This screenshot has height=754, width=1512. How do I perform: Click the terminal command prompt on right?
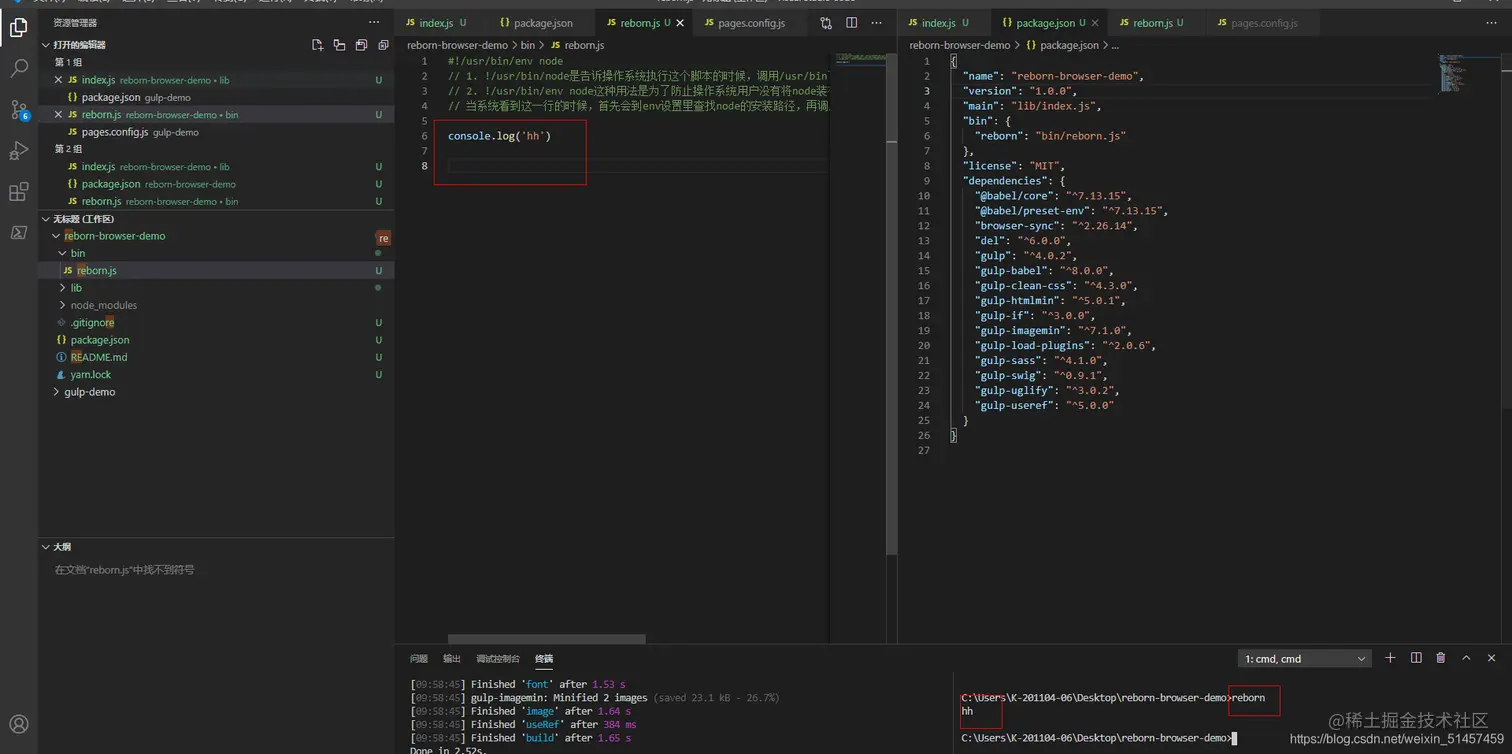tap(1098, 738)
